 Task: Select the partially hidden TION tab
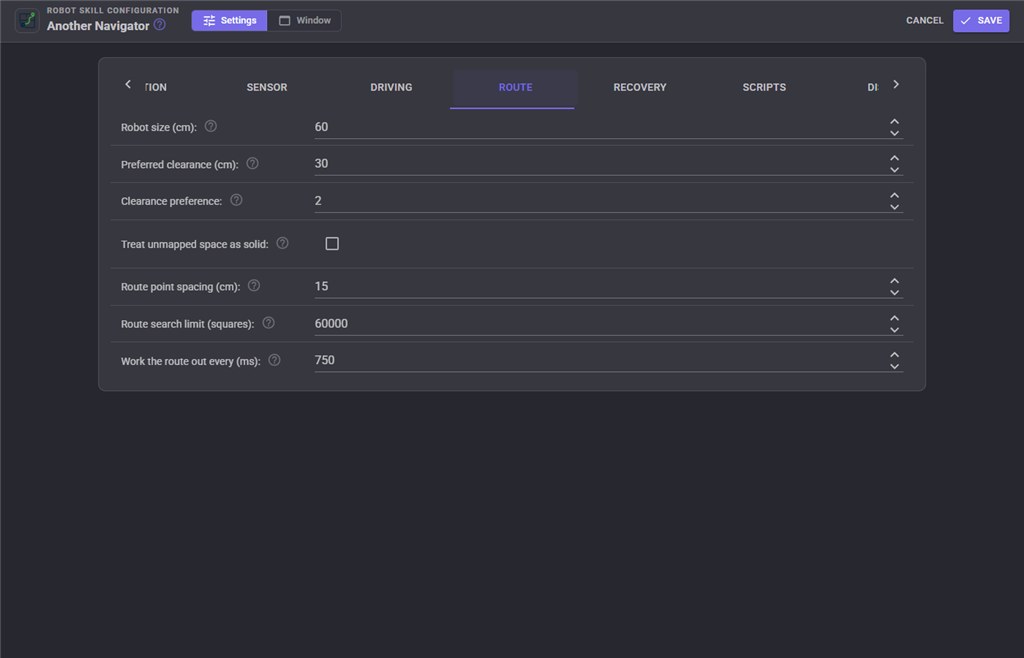(156, 87)
